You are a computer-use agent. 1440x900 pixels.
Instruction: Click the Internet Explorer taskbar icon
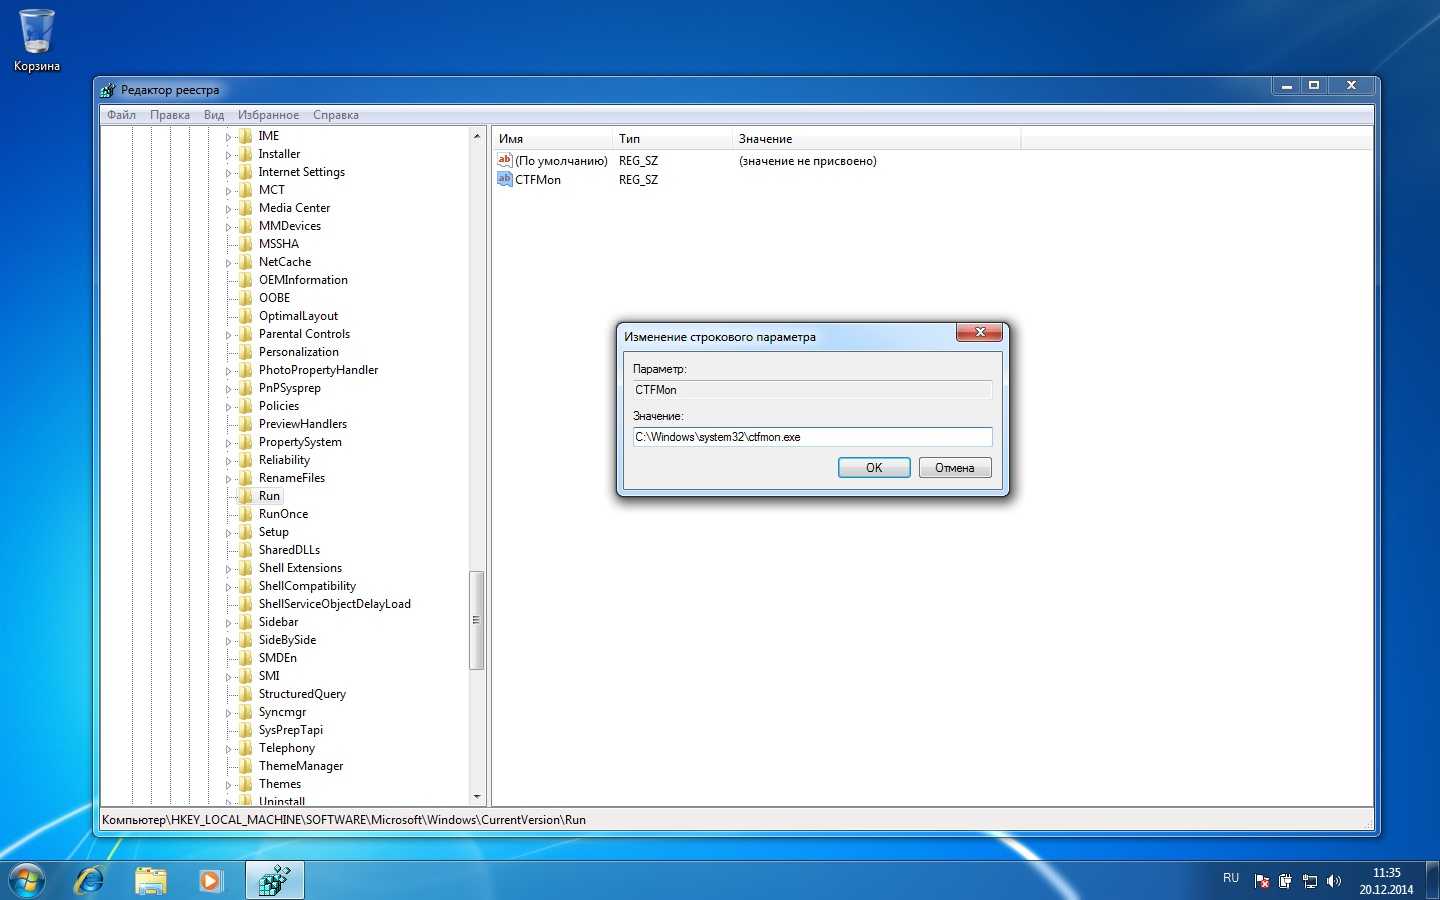pos(90,880)
